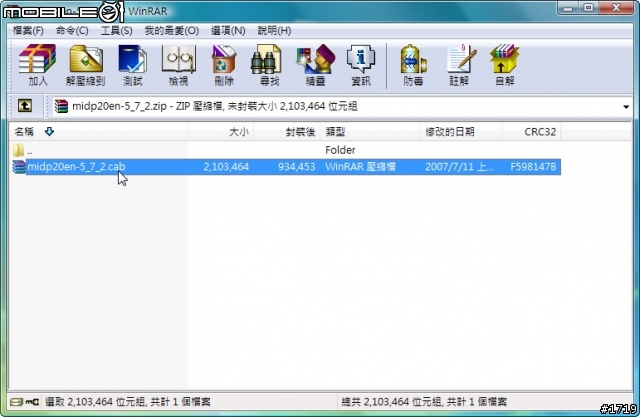Image resolution: width=640 pixels, height=417 pixels.
Task: Open the 命令(C) menu
Action: [x=72, y=31]
